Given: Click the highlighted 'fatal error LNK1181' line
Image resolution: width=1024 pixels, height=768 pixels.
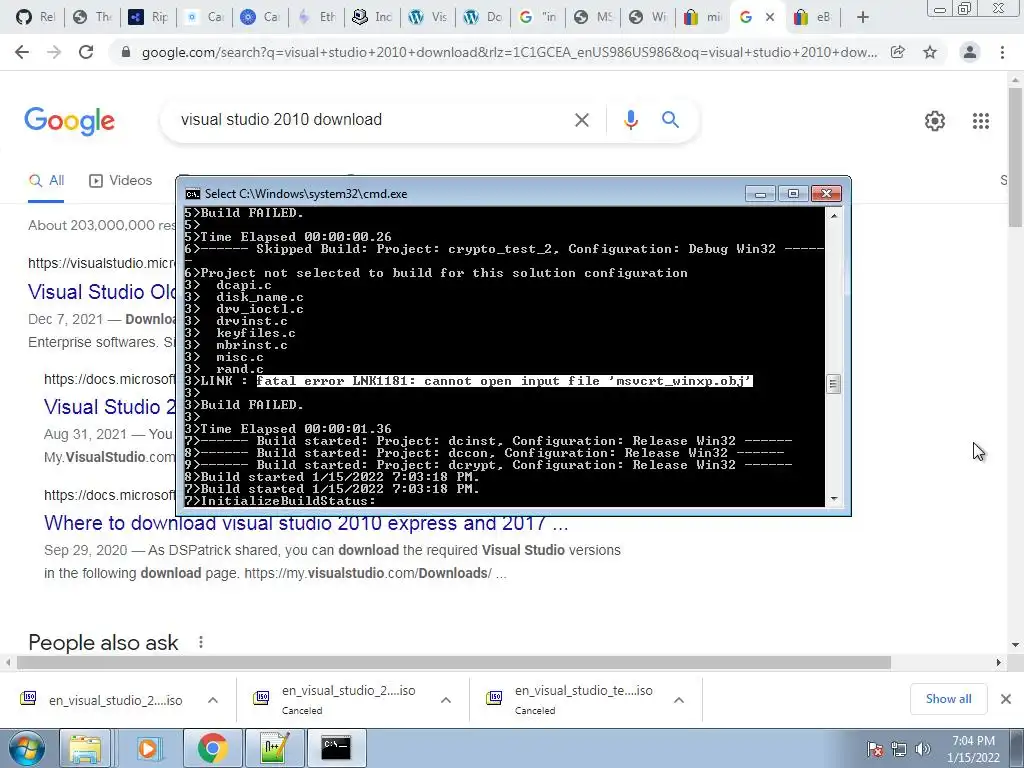Looking at the screenshot, I should (x=504, y=381).
